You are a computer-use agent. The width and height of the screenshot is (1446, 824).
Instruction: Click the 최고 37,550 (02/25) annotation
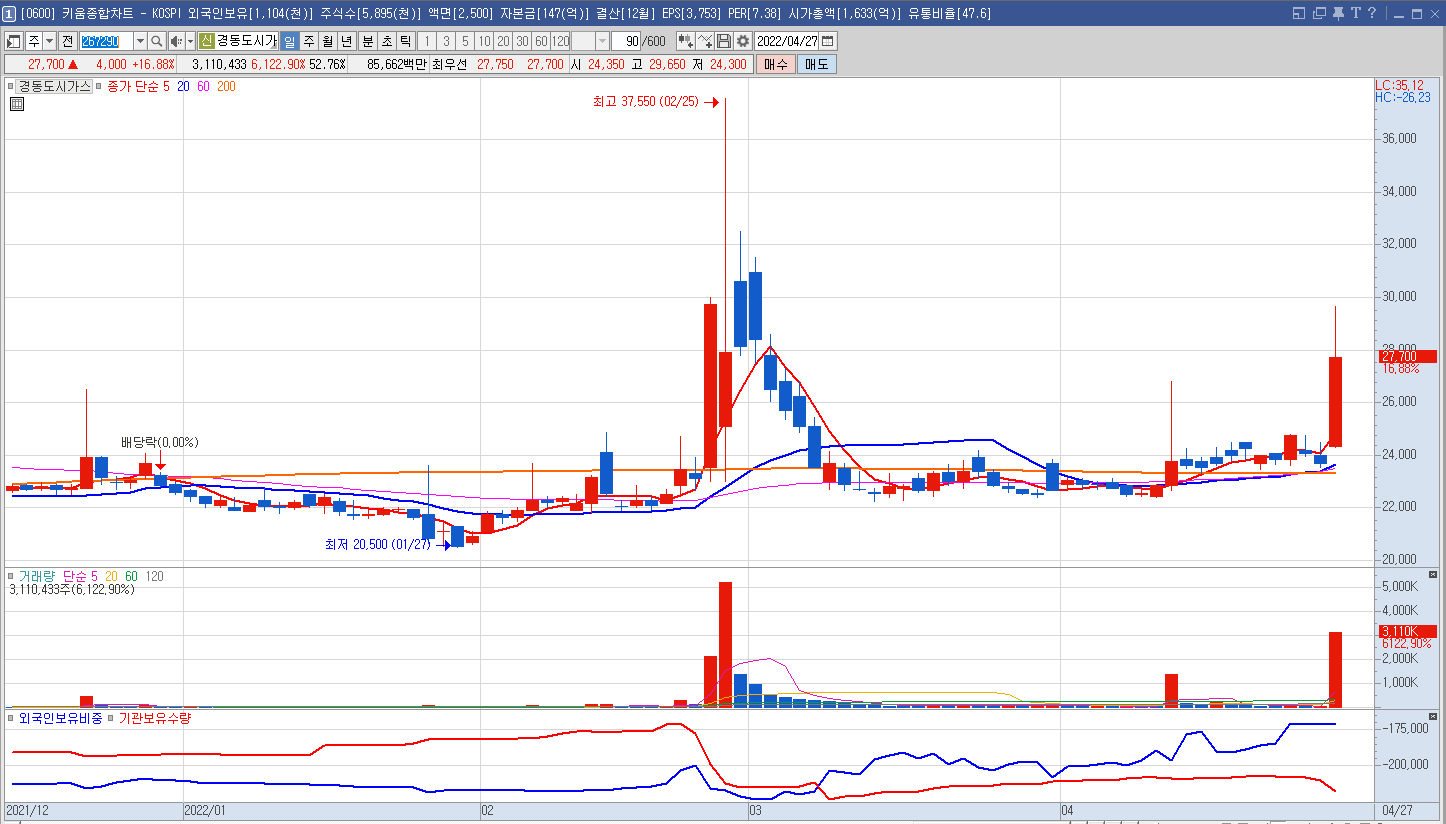[x=647, y=102]
